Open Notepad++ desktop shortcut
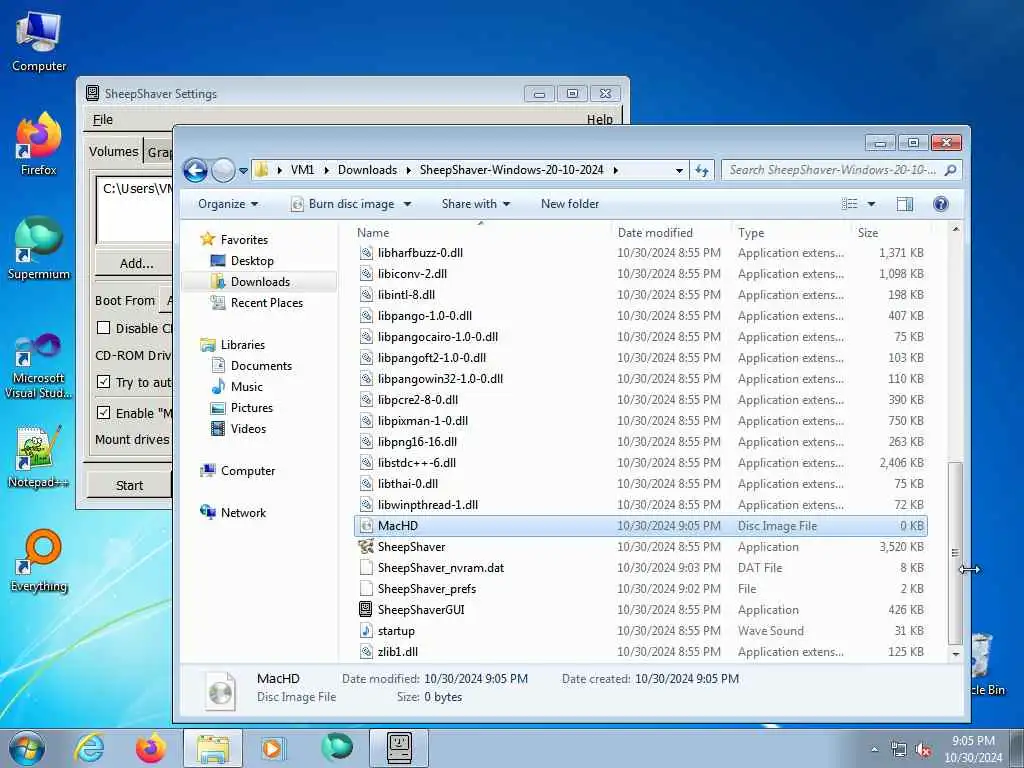The width and height of the screenshot is (1024, 768). point(39,457)
